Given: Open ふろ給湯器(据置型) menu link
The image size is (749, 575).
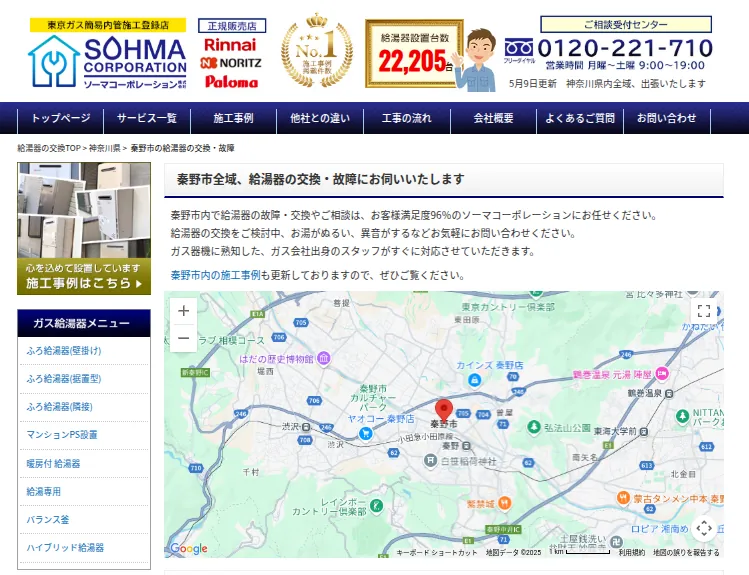Looking at the screenshot, I should coord(64,379).
